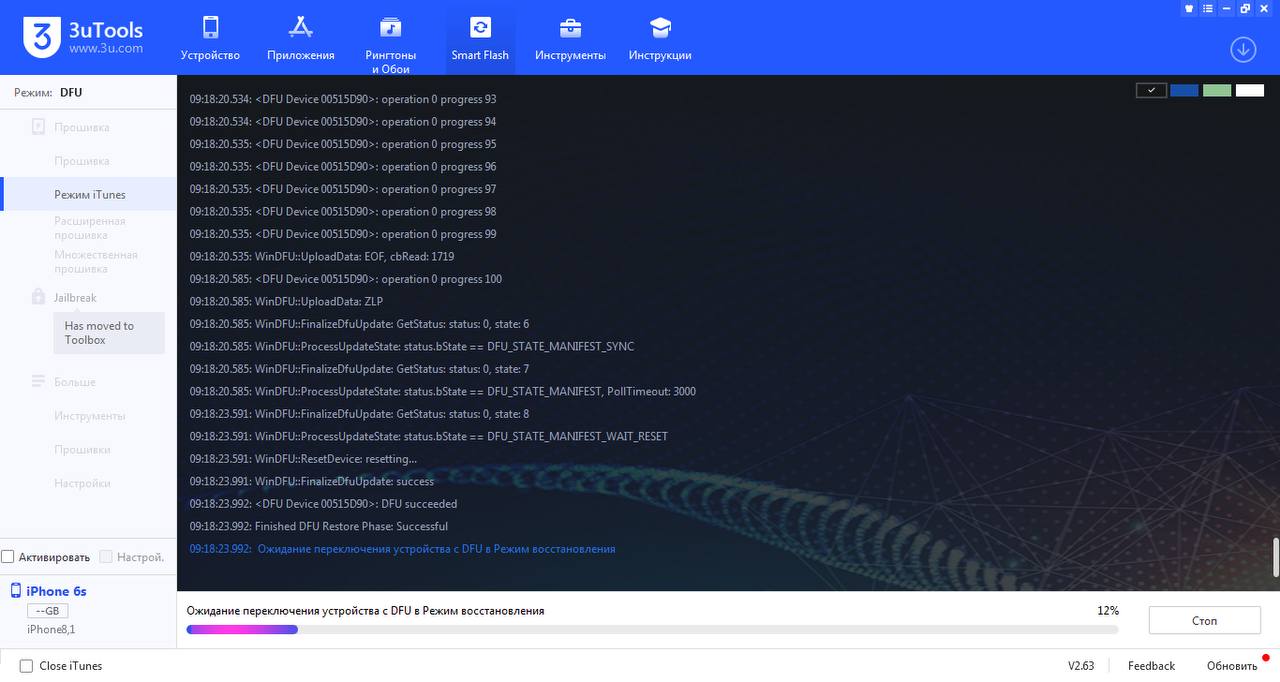This screenshot has height=682, width=1280.
Task: Click the flashing progress bar
Action: tap(652, 629)
